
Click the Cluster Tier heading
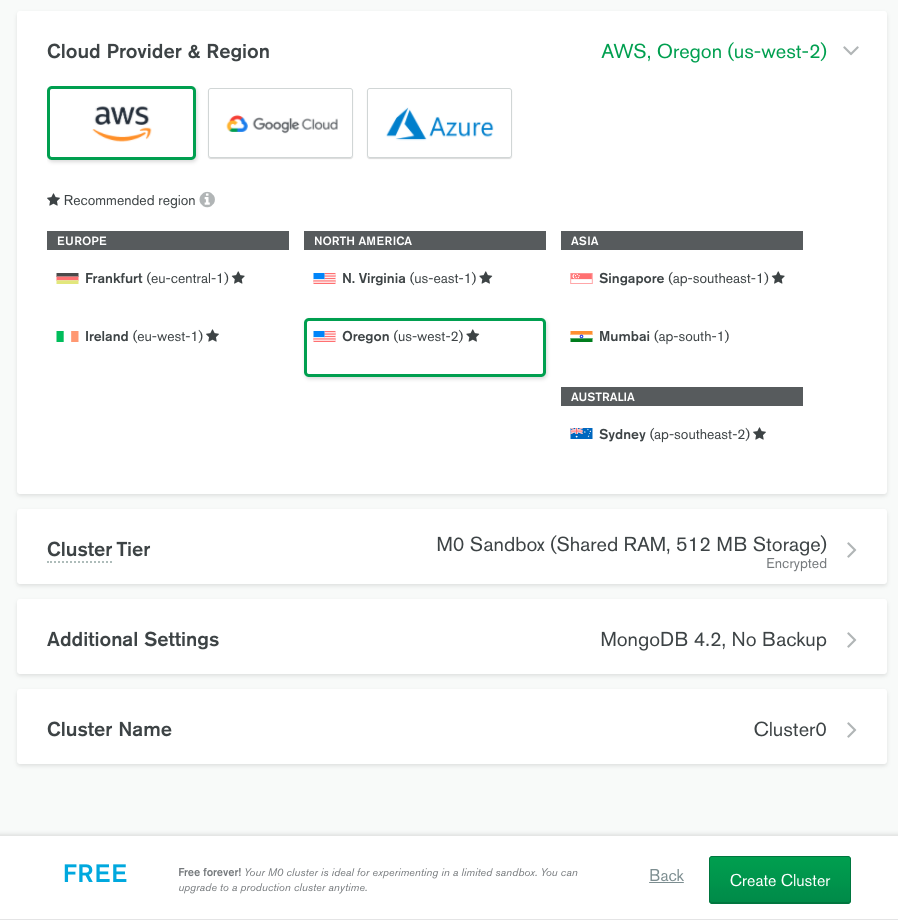pos(99,550)
